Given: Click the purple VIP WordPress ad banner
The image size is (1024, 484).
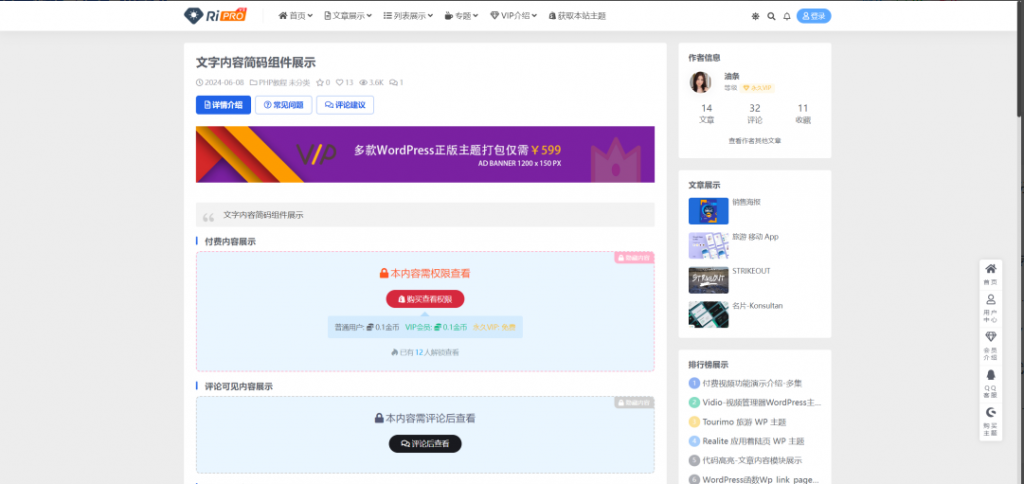Looking at the screenshot, I should click(425, 154).
